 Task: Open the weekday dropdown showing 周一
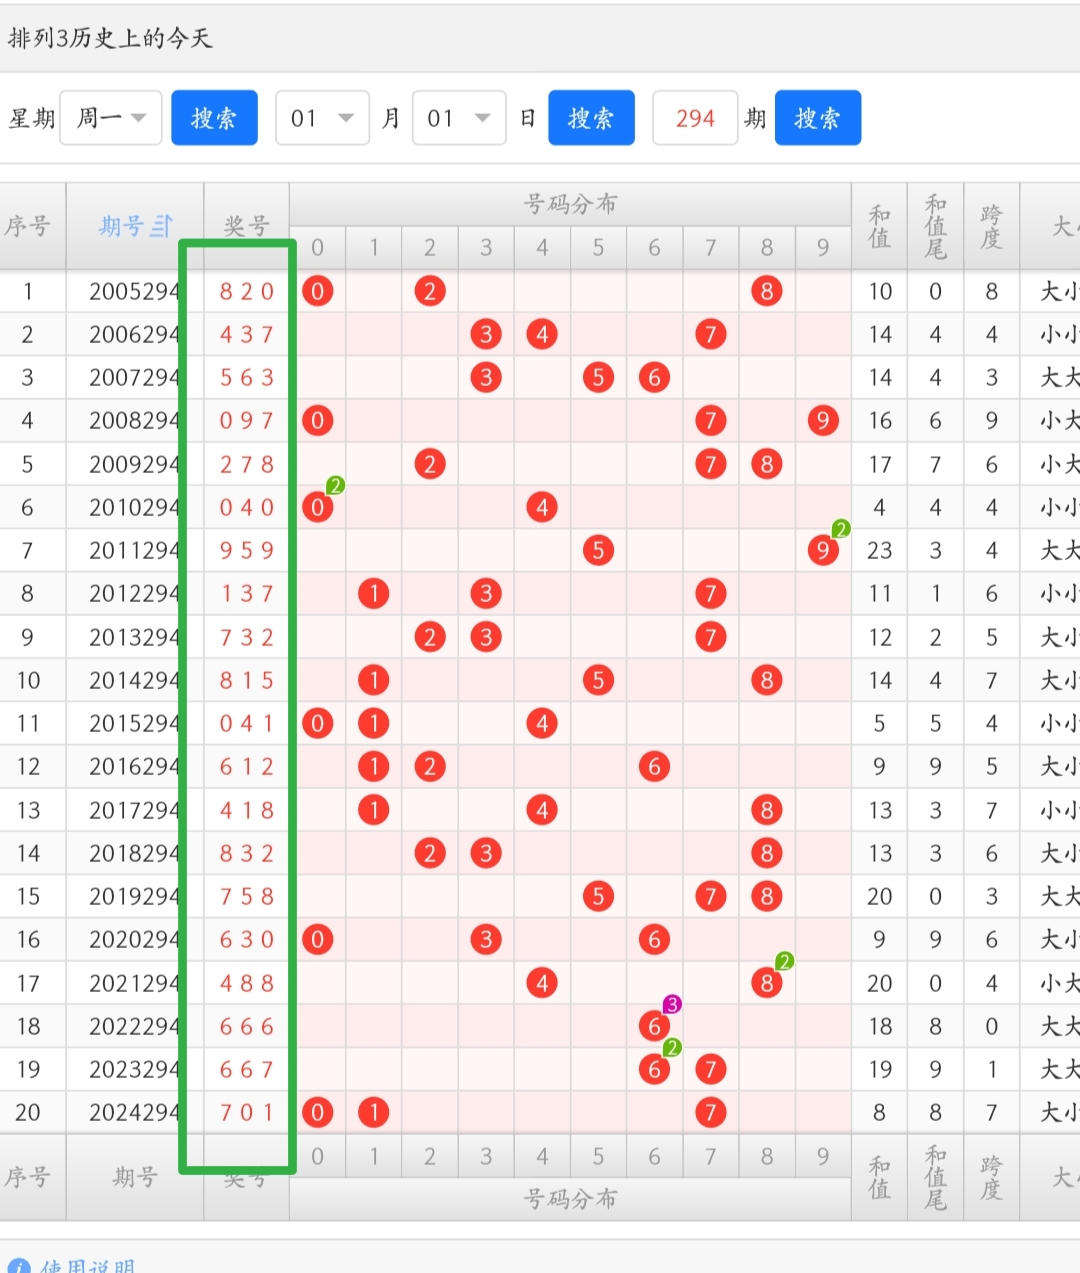pyautogui.click(x=111, y=118)
